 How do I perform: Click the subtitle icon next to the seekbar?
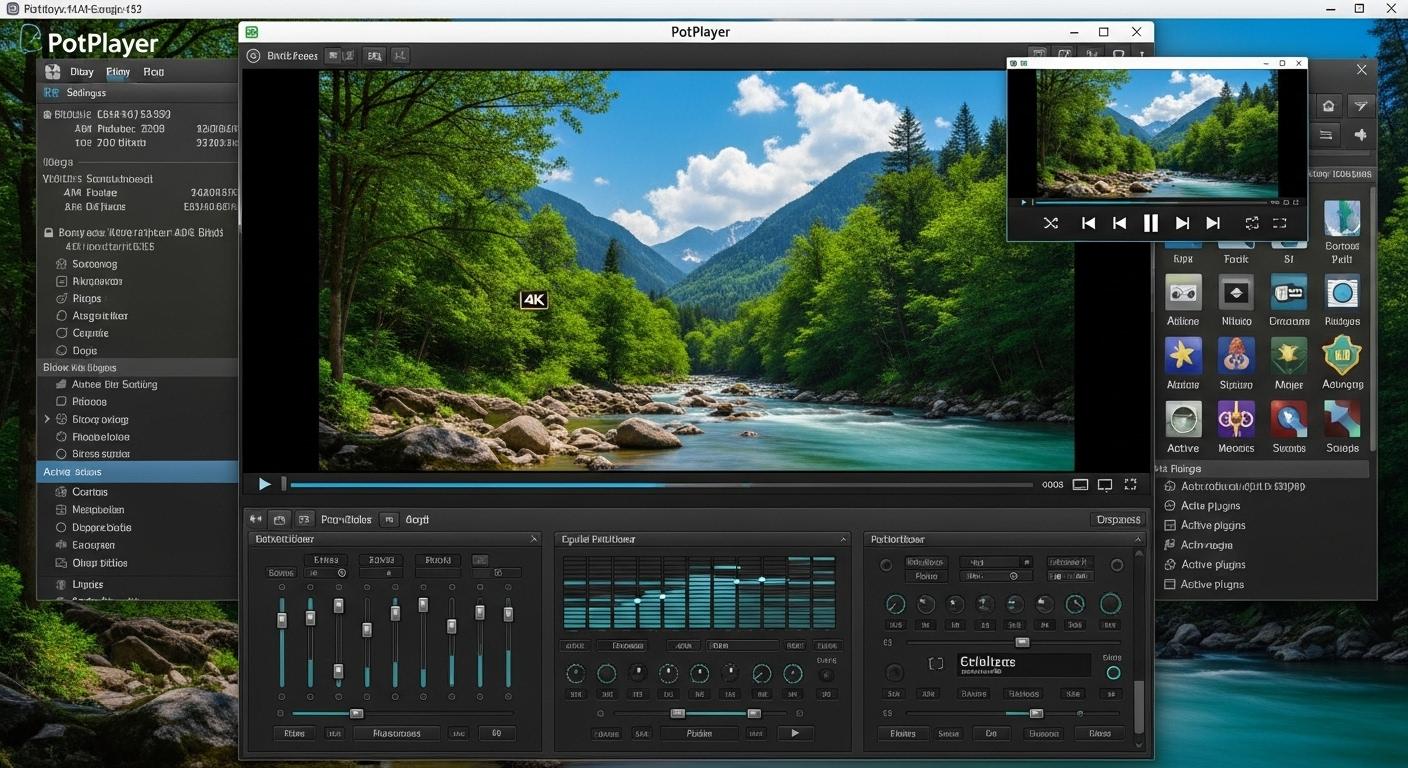(x=1080, y=484)
